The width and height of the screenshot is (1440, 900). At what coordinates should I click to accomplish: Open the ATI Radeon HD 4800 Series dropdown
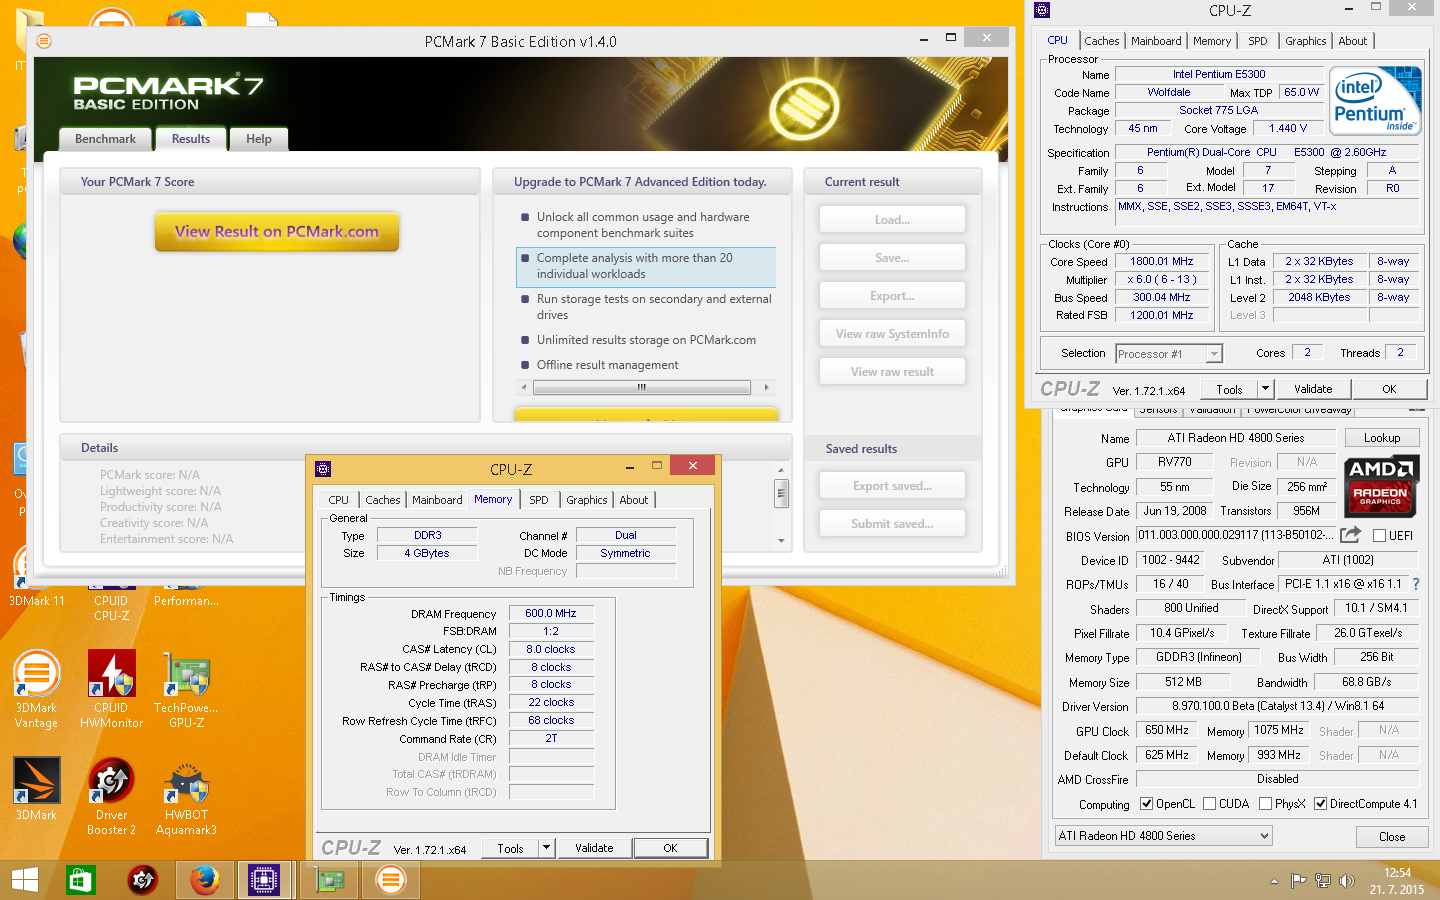[1164, 836]
